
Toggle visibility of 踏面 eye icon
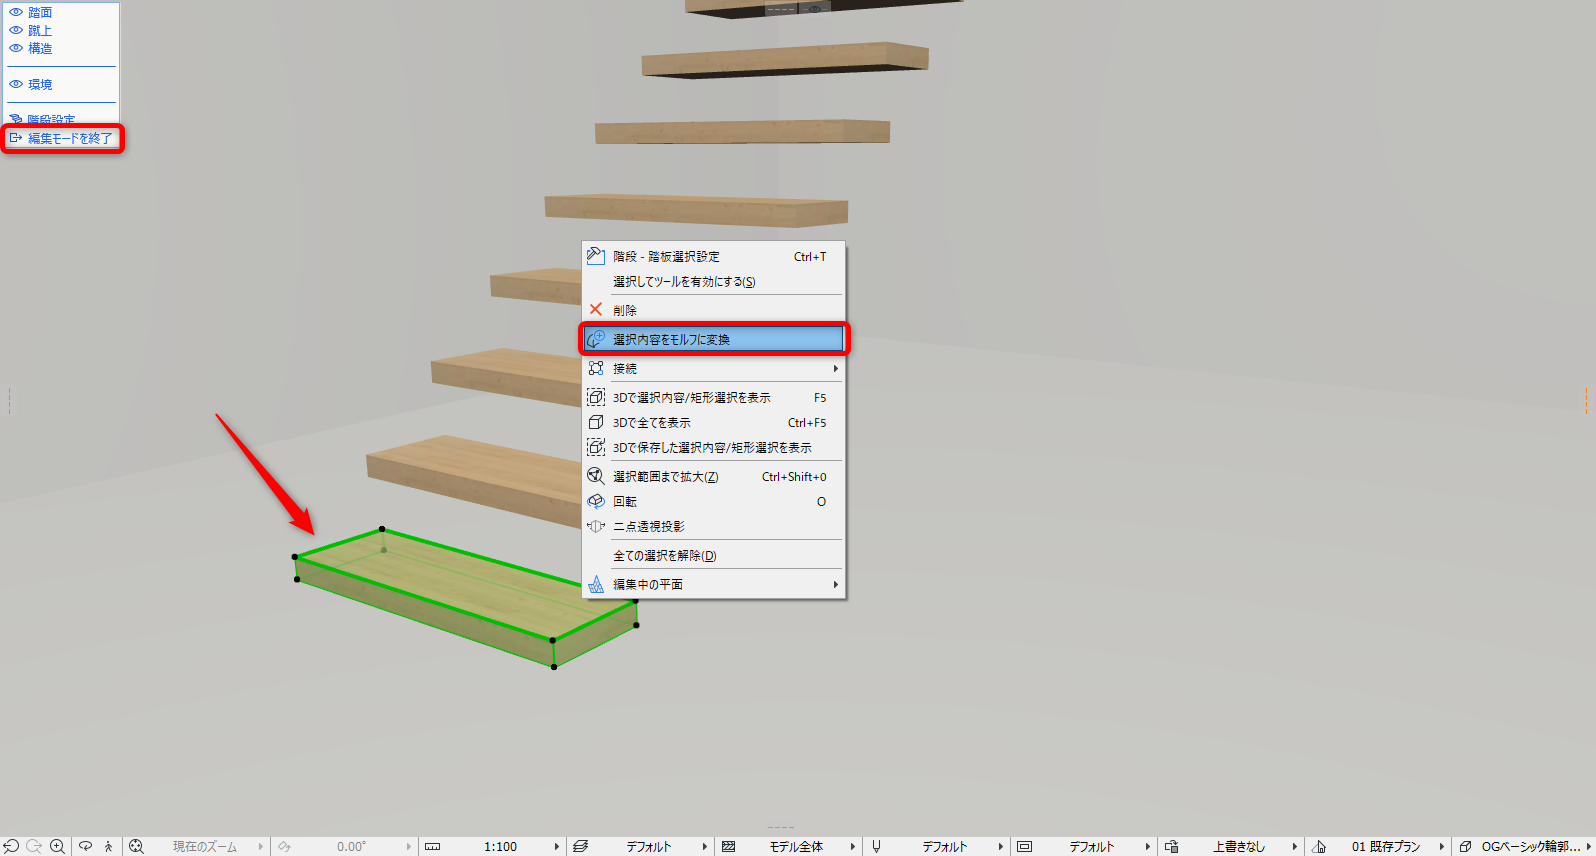[x=16, y=12]
